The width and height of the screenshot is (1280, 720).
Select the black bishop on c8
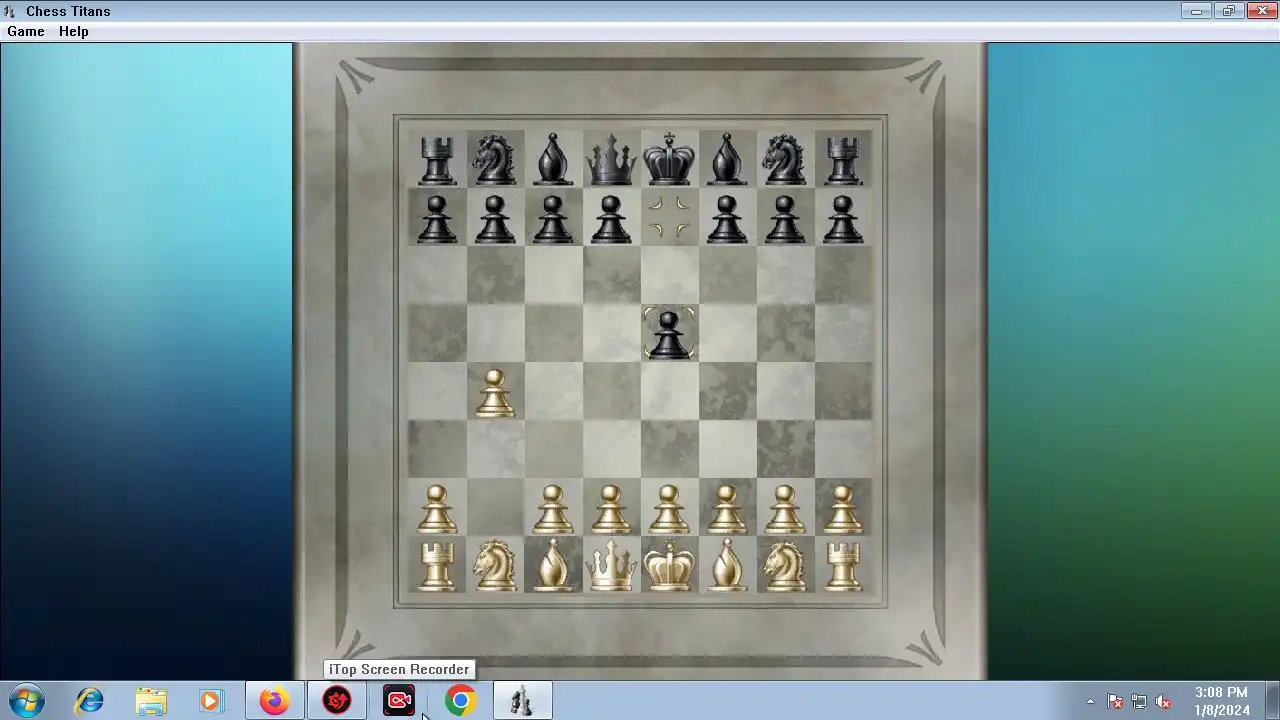pos(553,160)
